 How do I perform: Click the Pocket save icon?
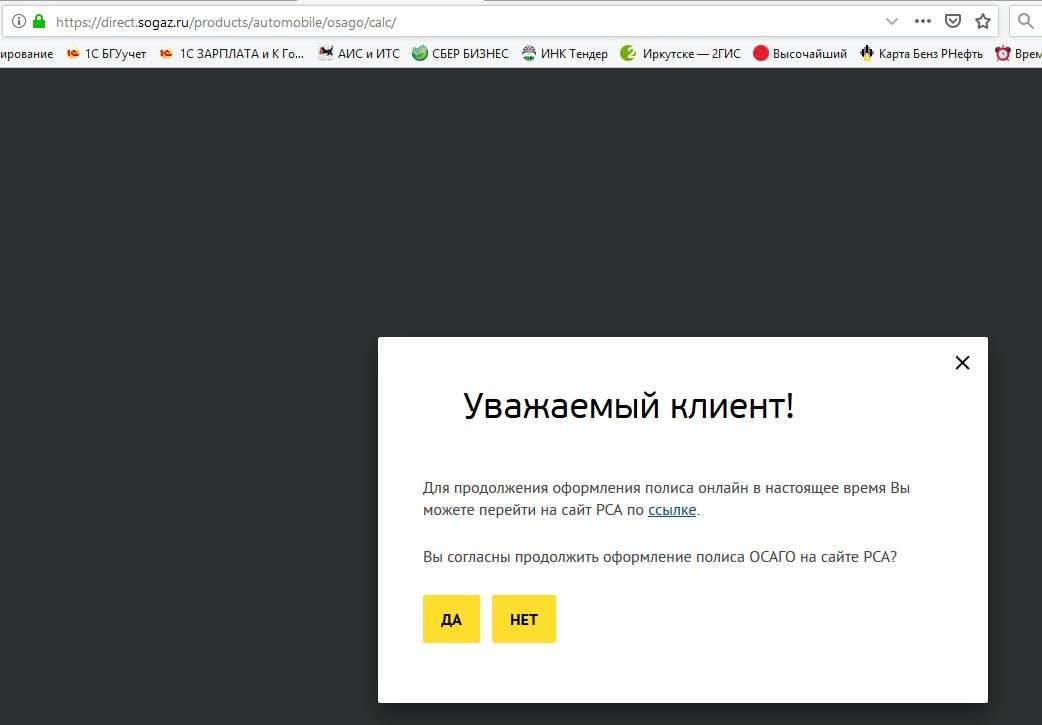pos(953,21)
